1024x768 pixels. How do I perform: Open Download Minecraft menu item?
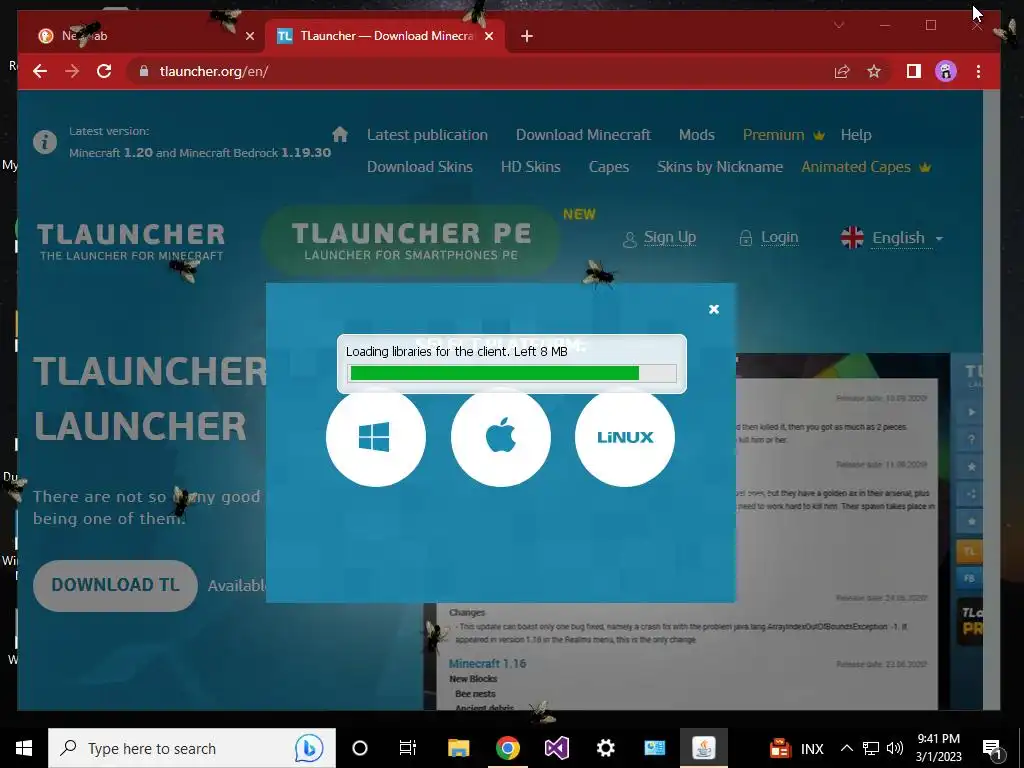[583, 135]
